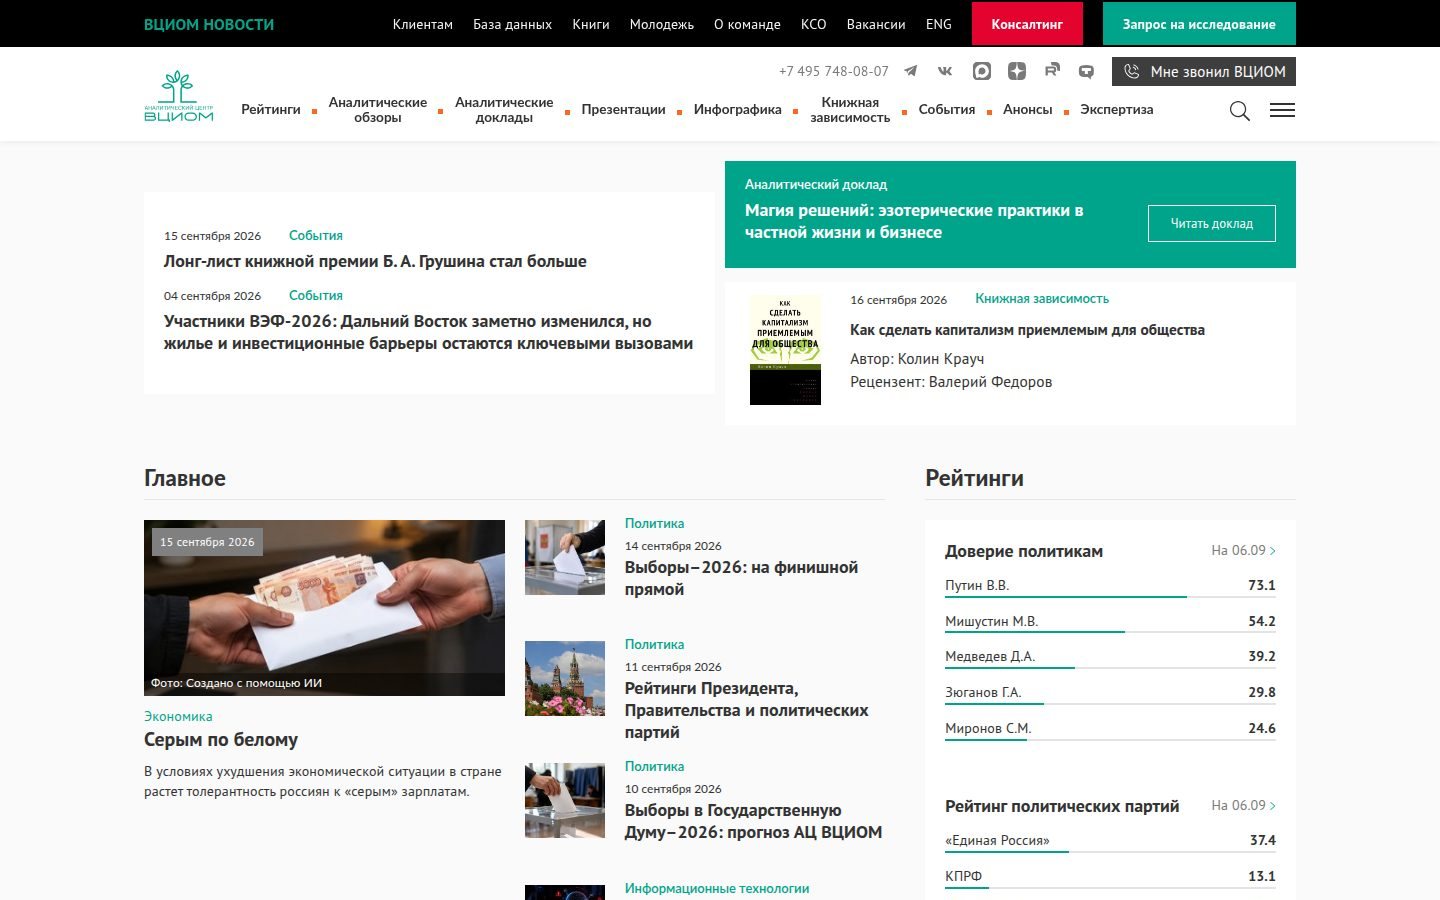Open the Книги top link

(x=591, y=24)
